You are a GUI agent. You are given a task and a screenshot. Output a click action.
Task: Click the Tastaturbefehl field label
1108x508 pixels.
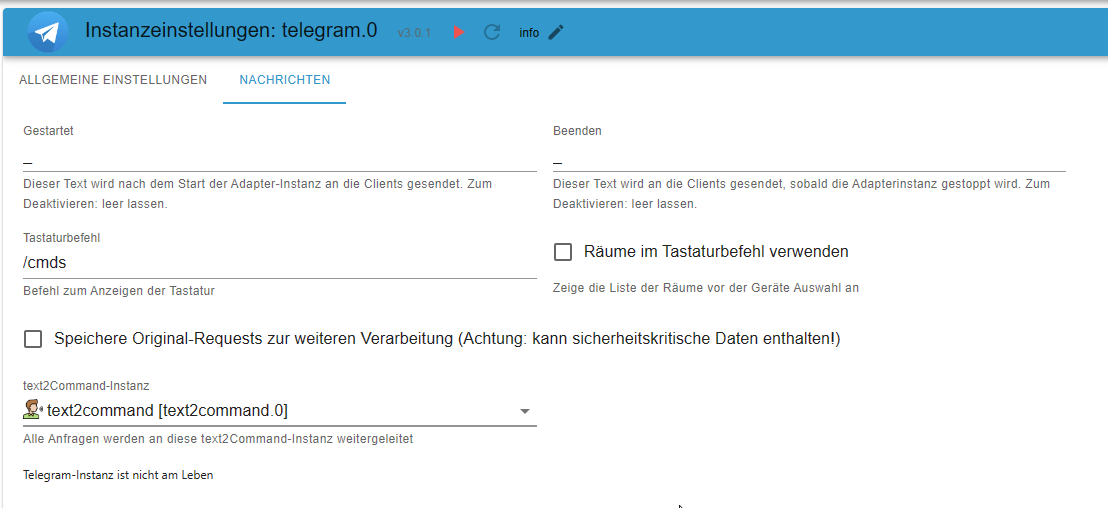tap(62, 237)
